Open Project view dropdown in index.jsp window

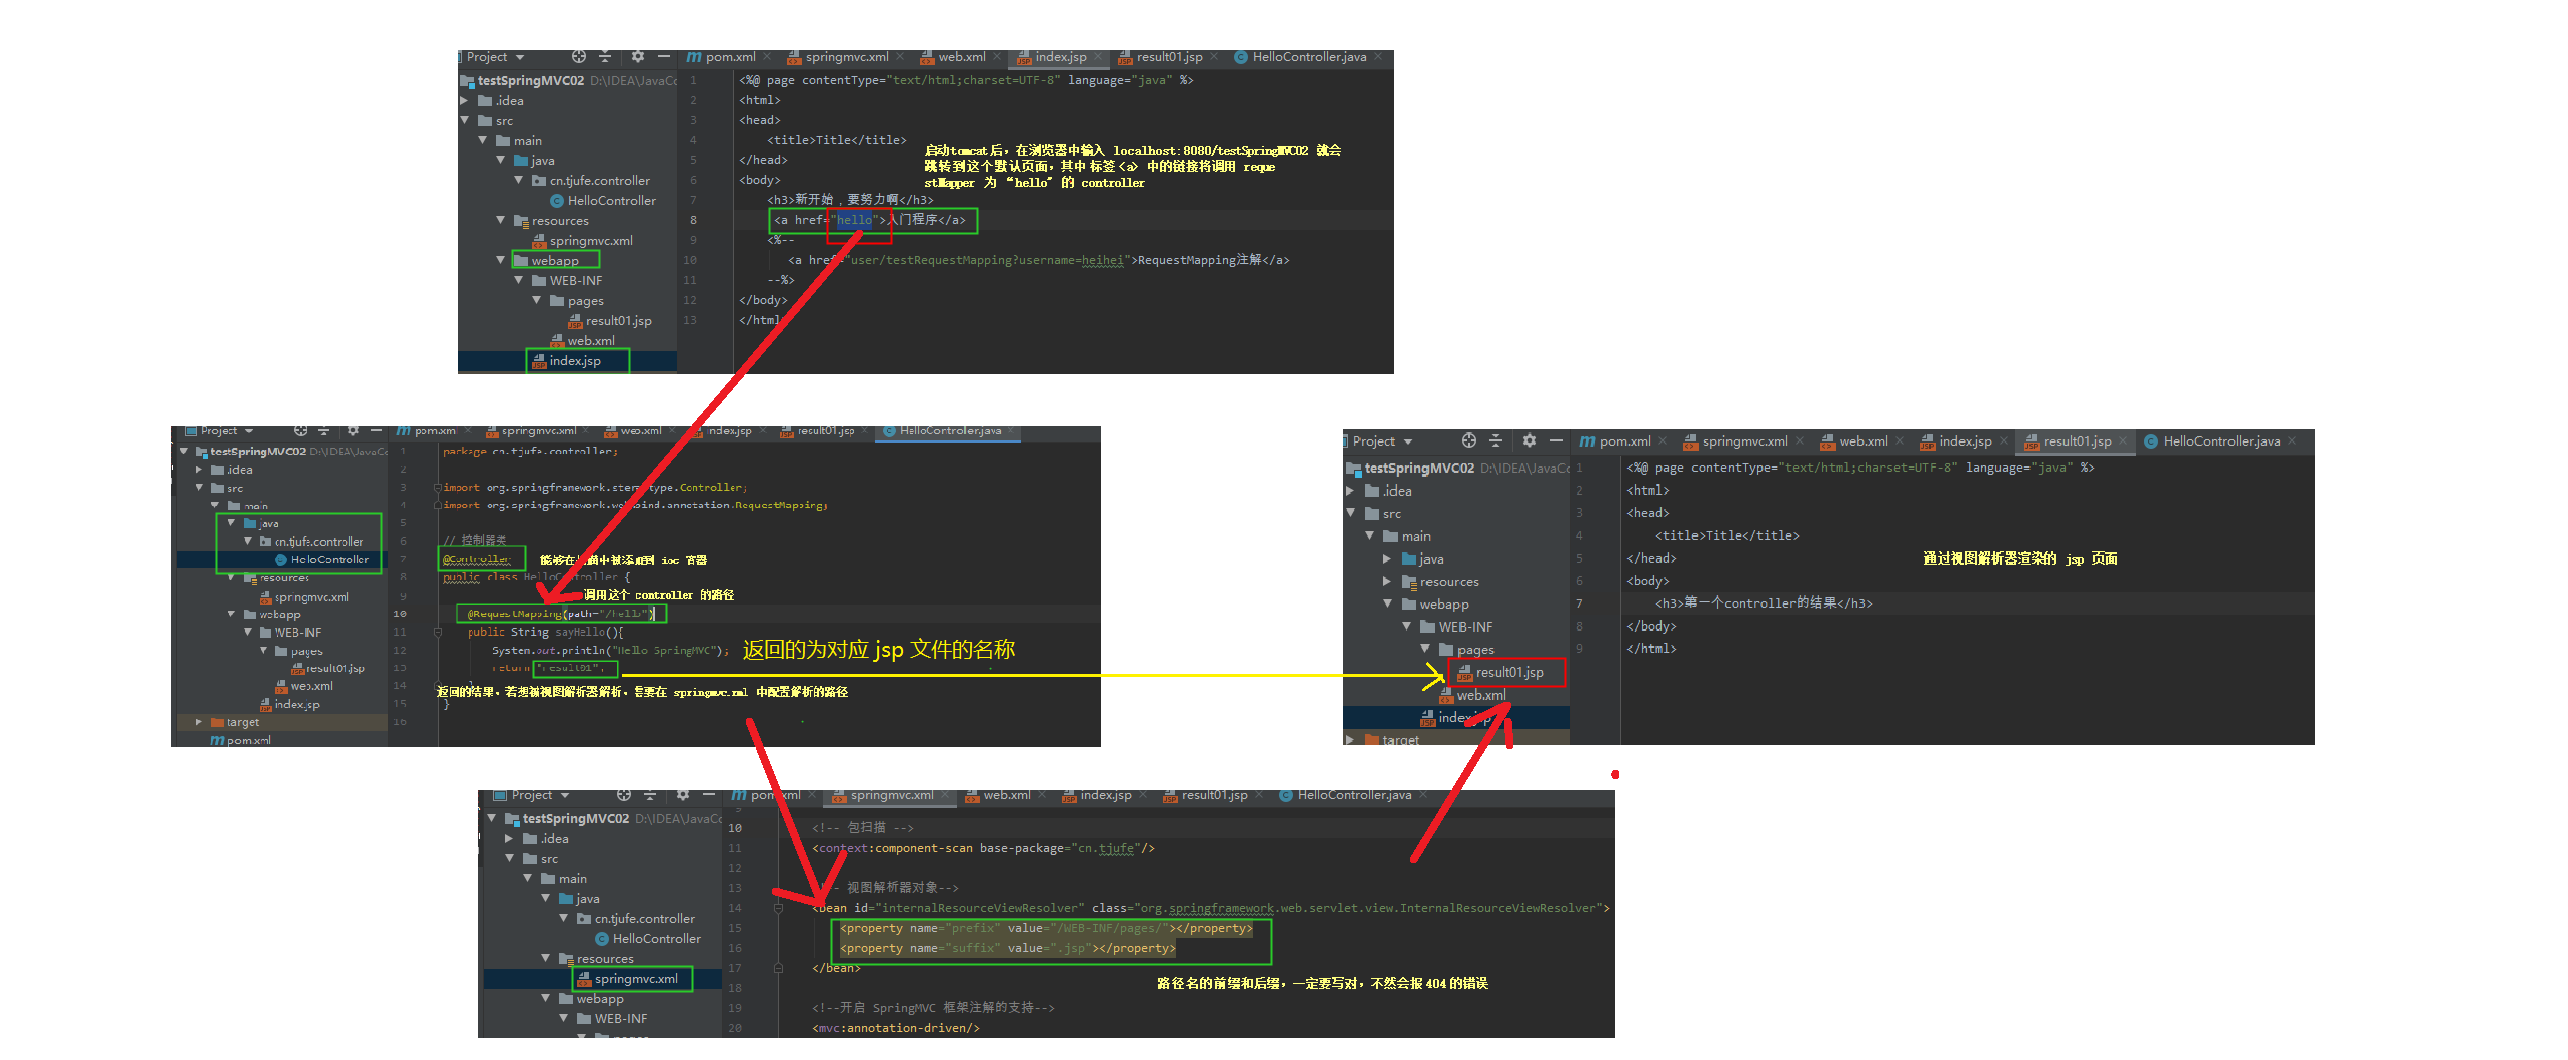[520, 58]
